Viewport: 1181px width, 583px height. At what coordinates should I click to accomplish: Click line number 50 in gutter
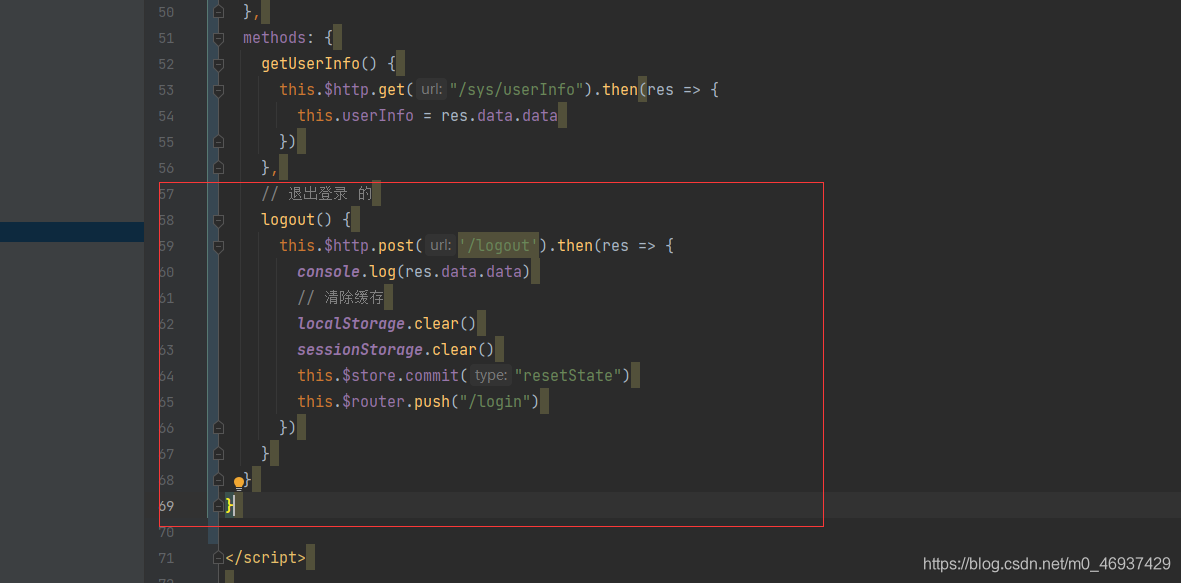point(166,12)
